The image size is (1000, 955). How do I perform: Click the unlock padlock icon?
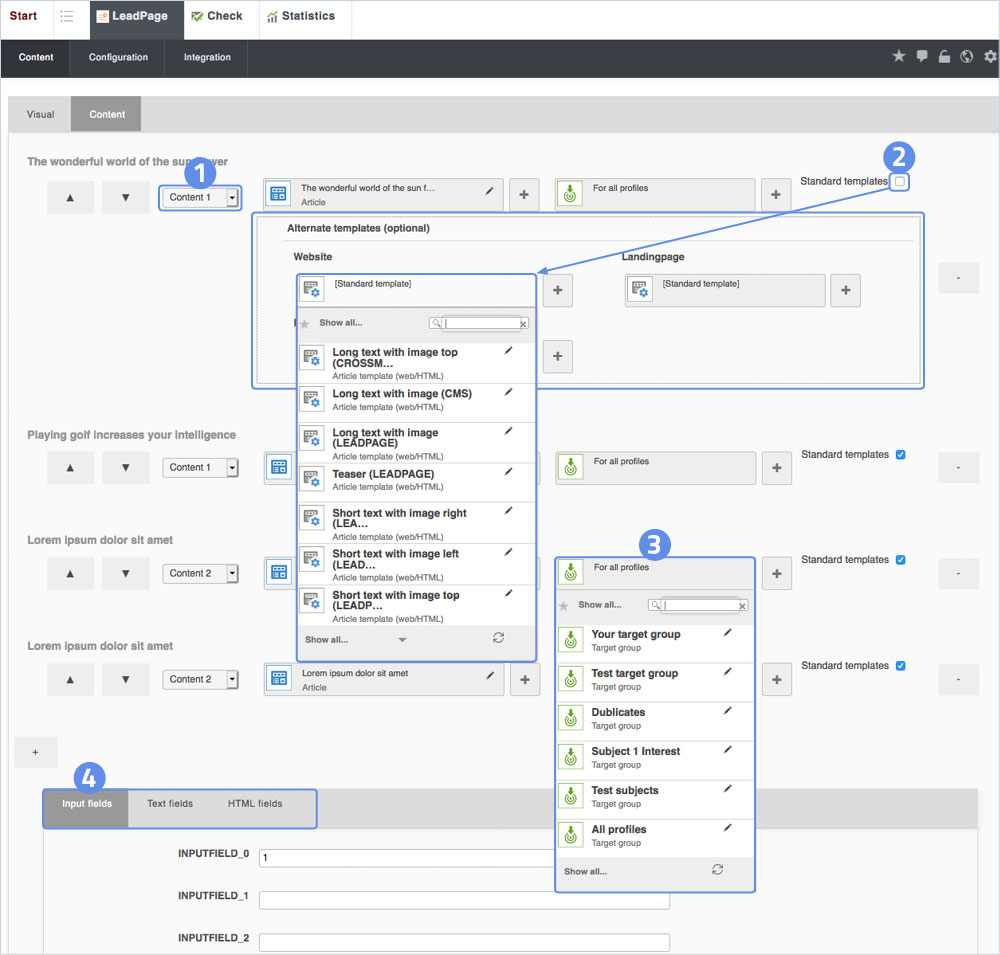[944, 57]
